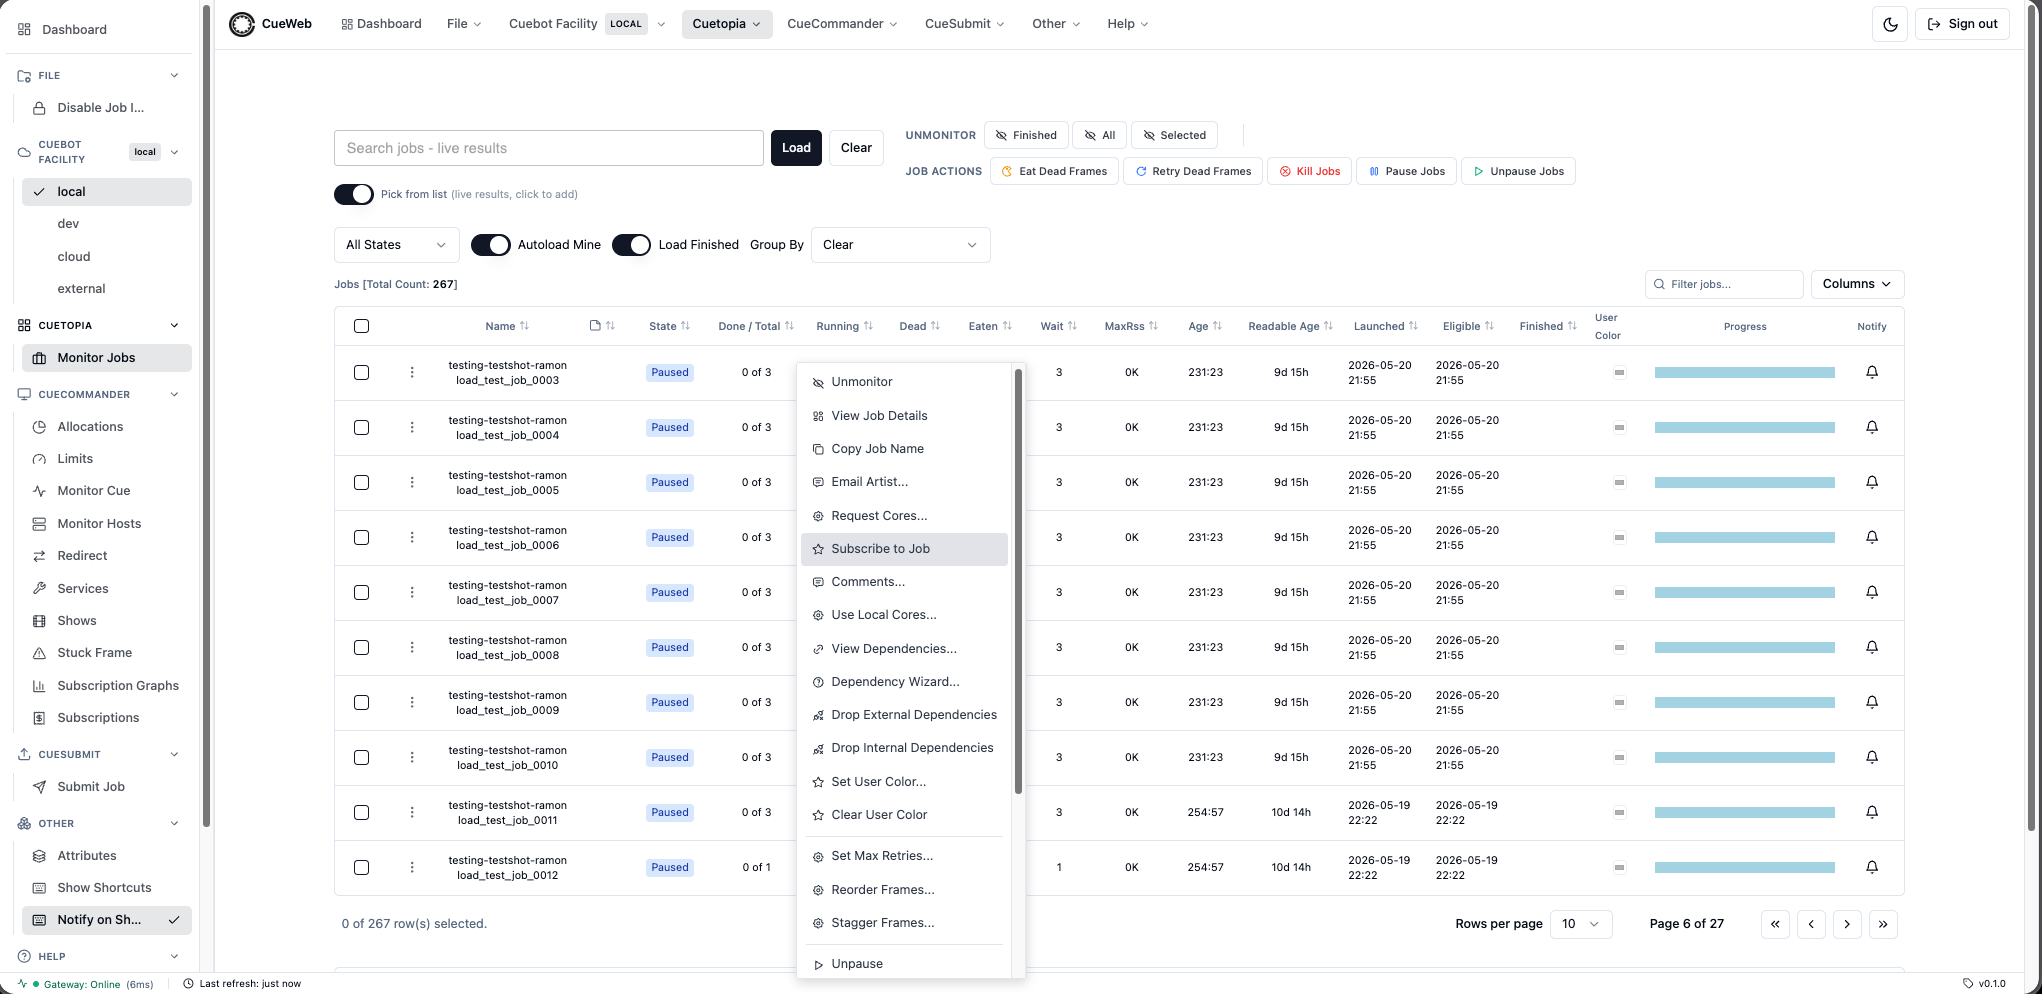Click notify bell for load_test_job_0003

pos(1872,372)
